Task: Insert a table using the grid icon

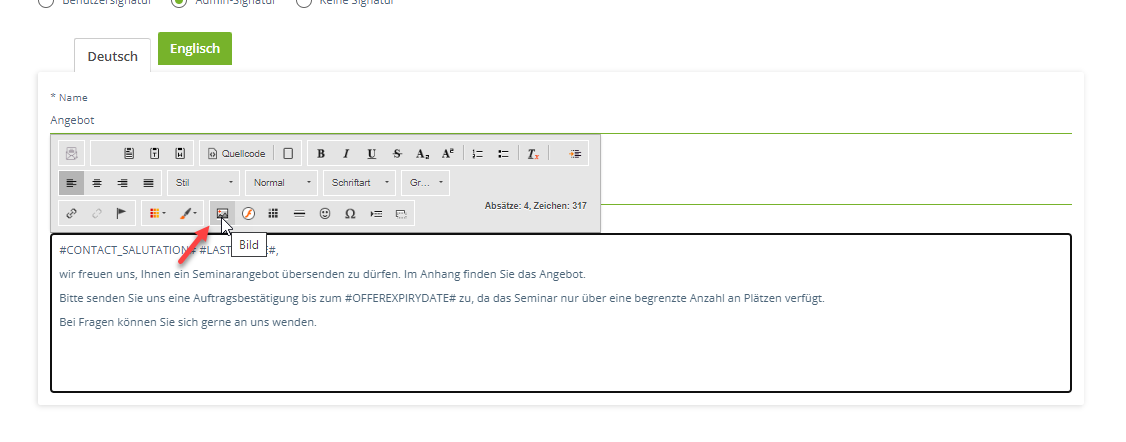Action: click(273, 213)
